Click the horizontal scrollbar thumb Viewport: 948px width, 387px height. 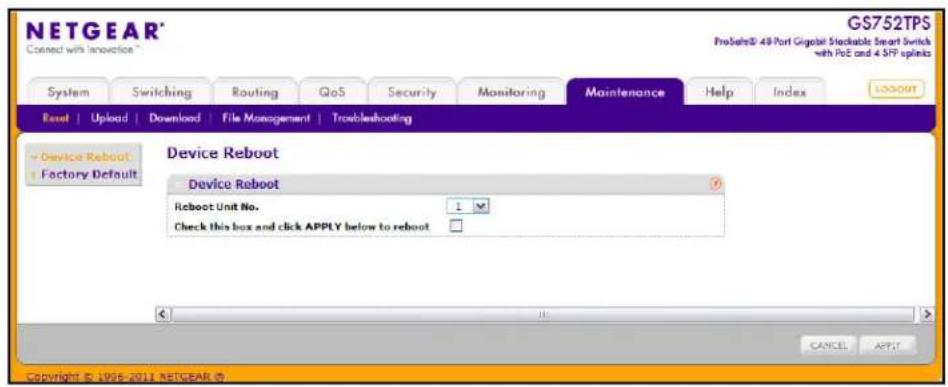click(x=543, y=314)
